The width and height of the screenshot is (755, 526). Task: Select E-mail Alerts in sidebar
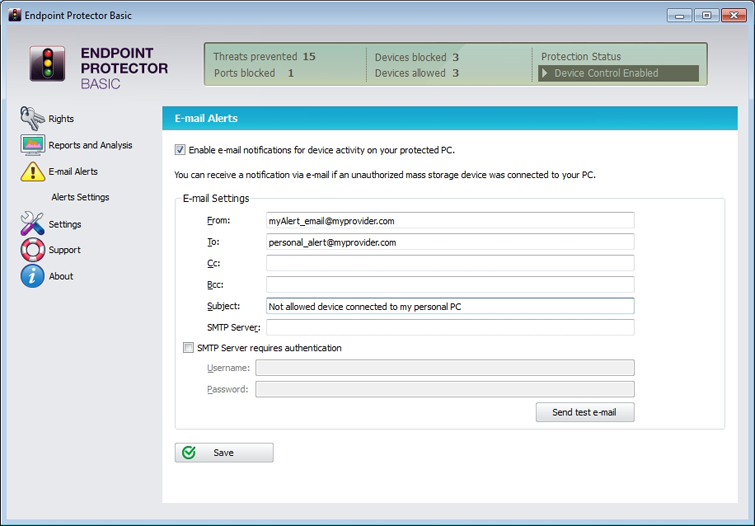click(73, 171)
